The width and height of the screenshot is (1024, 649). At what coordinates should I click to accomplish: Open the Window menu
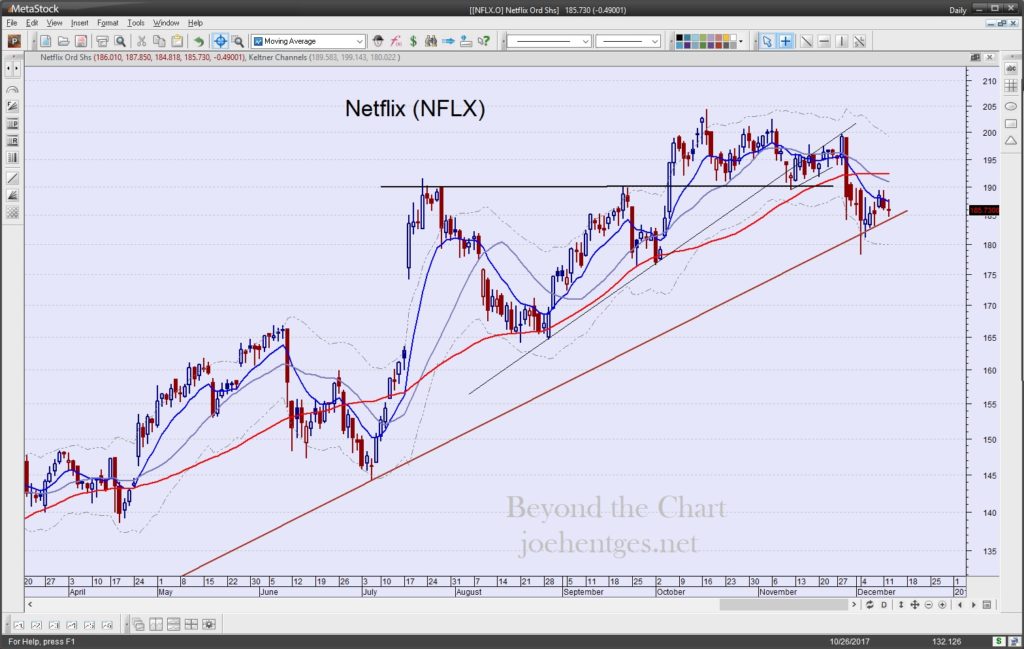tap(166, 23)
